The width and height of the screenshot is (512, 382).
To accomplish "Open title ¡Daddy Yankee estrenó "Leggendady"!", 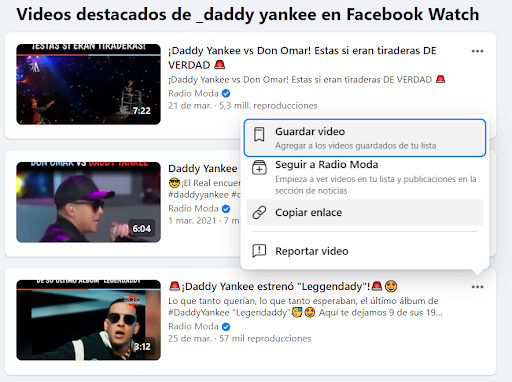I will coord(283,286).
